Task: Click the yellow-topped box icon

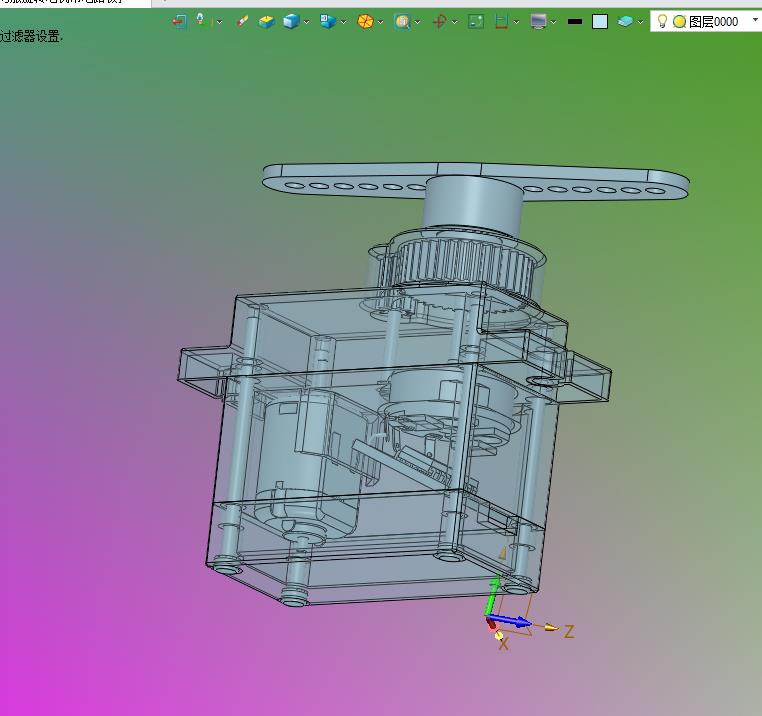Action: tap(266, 21)
